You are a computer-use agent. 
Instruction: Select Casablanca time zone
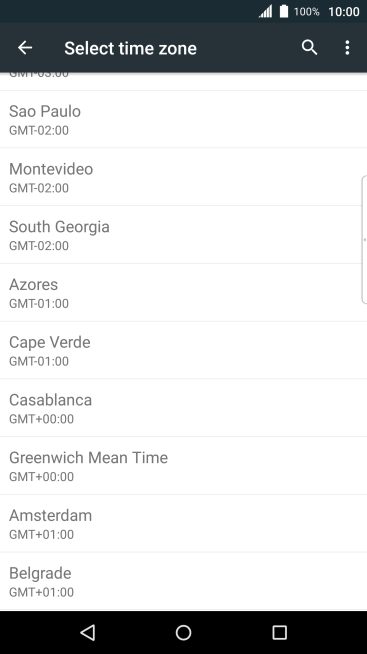coord(184,408)
